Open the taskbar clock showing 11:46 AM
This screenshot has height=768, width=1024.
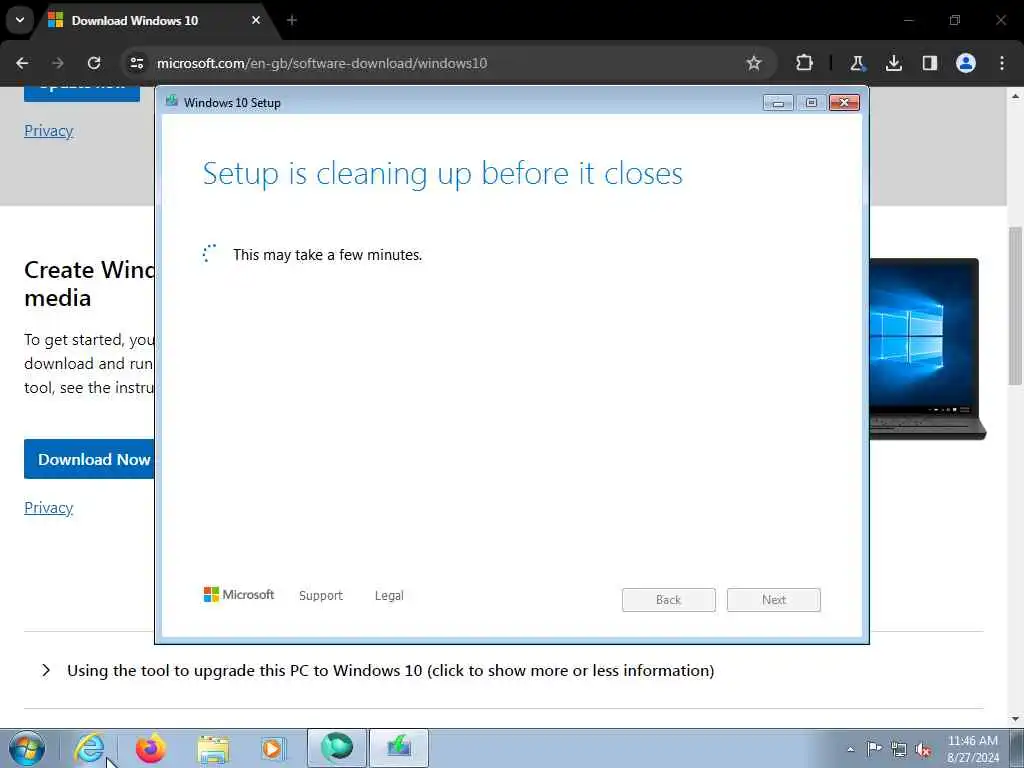973,748
